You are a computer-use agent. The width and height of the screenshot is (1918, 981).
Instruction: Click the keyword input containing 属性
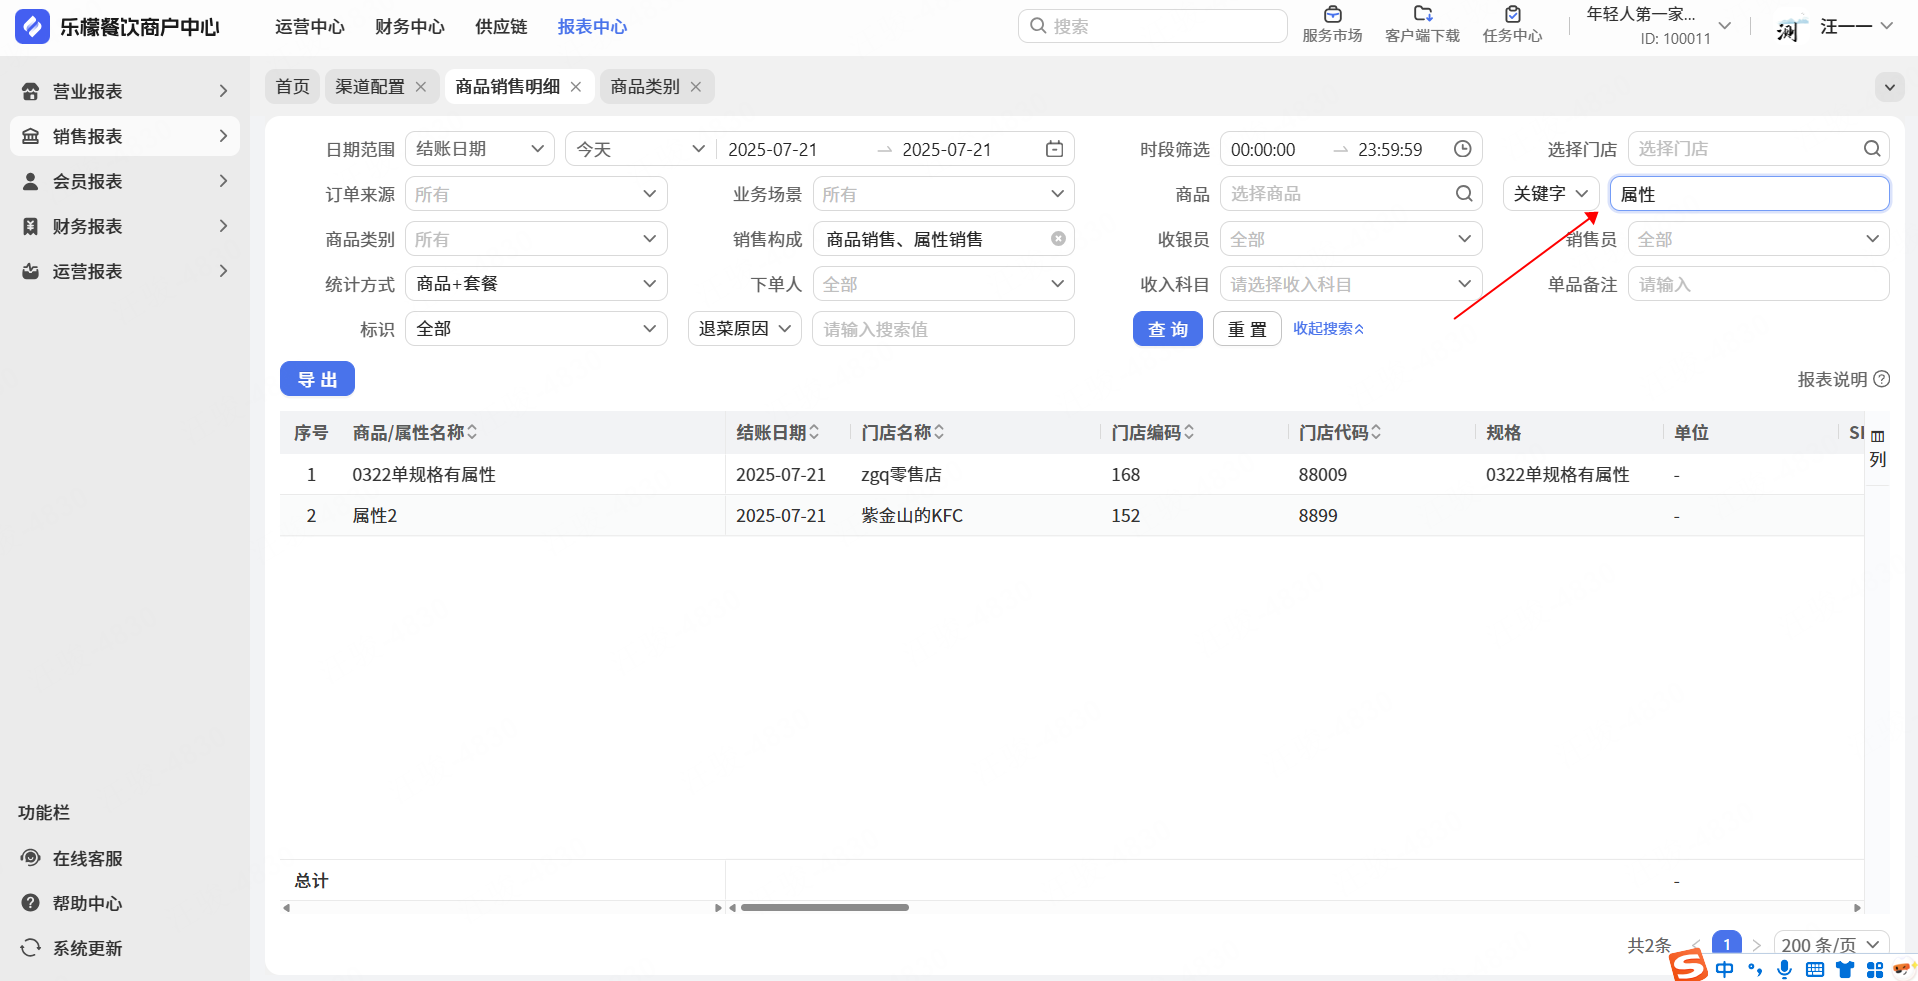click(x=1750, y=194)
